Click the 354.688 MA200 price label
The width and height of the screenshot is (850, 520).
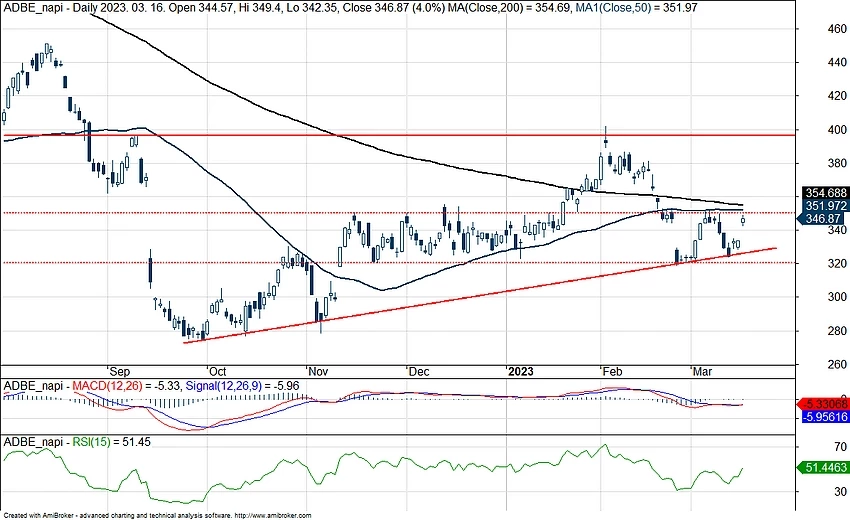(x=825, y=193)
